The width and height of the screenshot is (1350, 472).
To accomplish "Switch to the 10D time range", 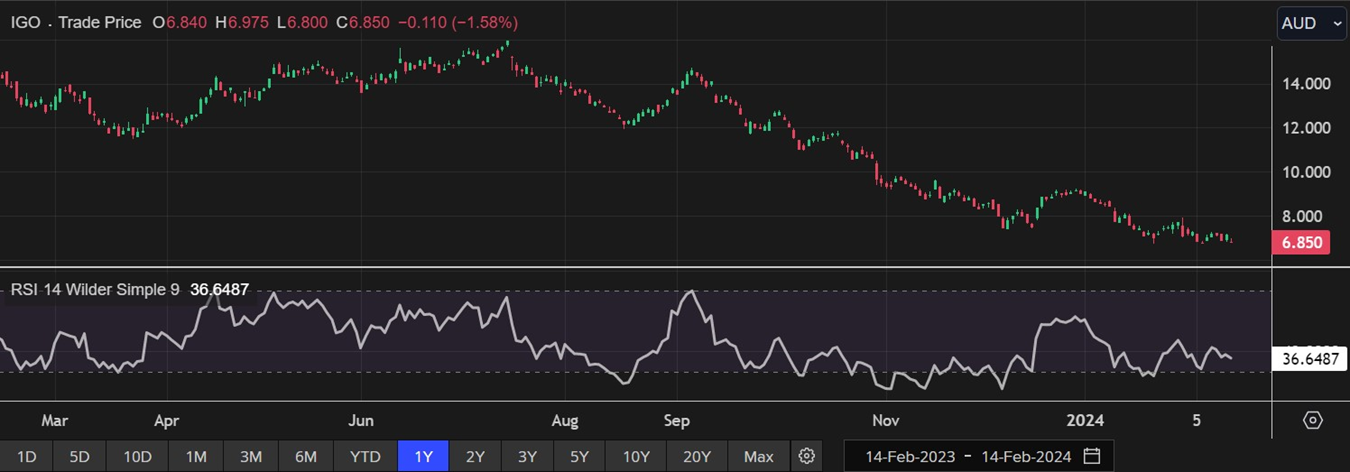I will tap(137, 457).
